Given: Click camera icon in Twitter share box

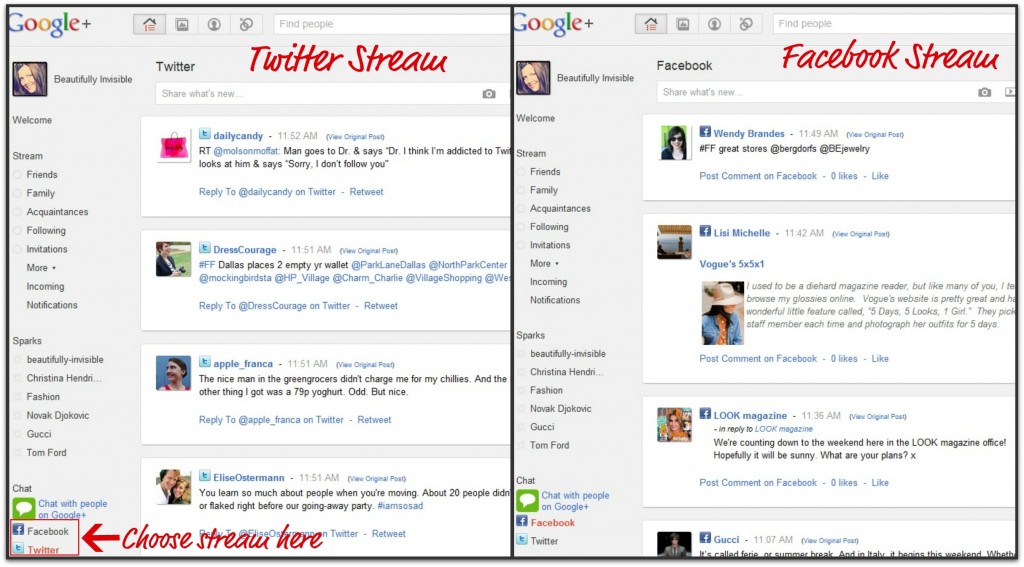Looking at the screenshot, I should [x=488, y=94].
